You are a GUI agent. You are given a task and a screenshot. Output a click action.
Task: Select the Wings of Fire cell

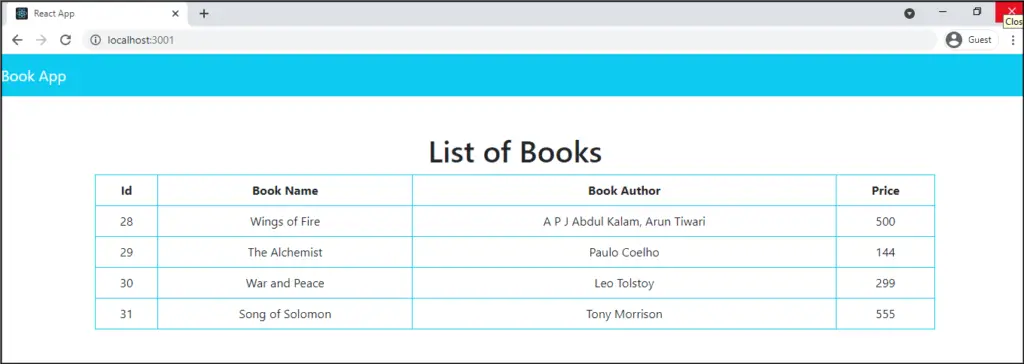pos(285,222)
